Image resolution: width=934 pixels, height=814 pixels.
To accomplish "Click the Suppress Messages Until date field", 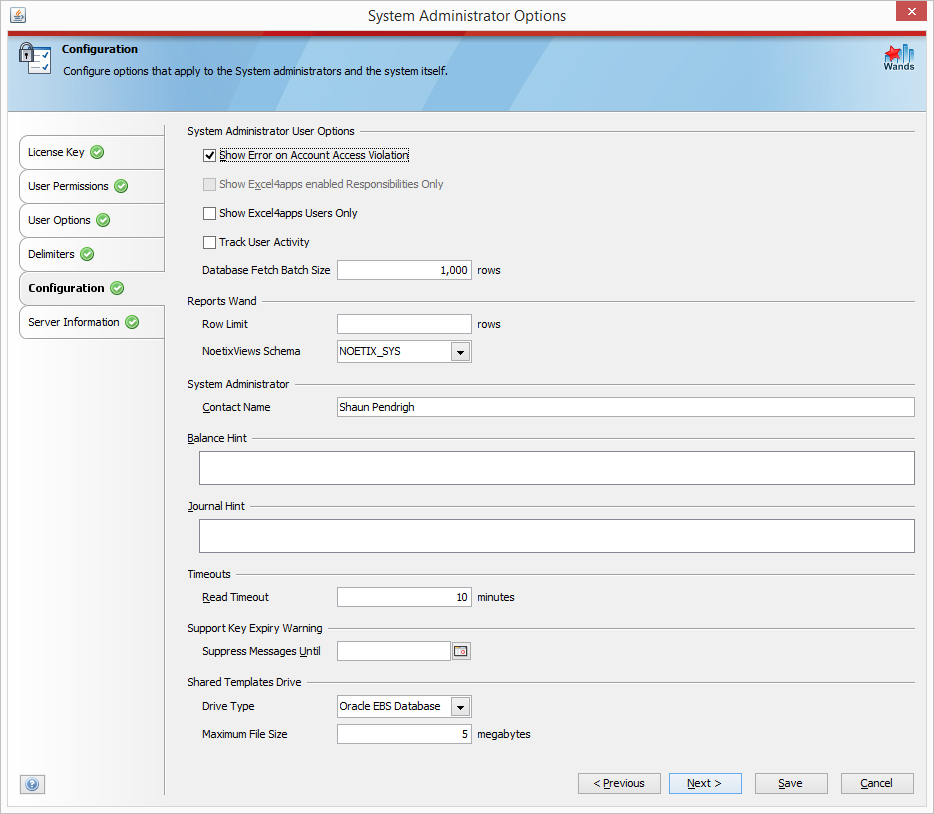I will [x=394, y=651].
